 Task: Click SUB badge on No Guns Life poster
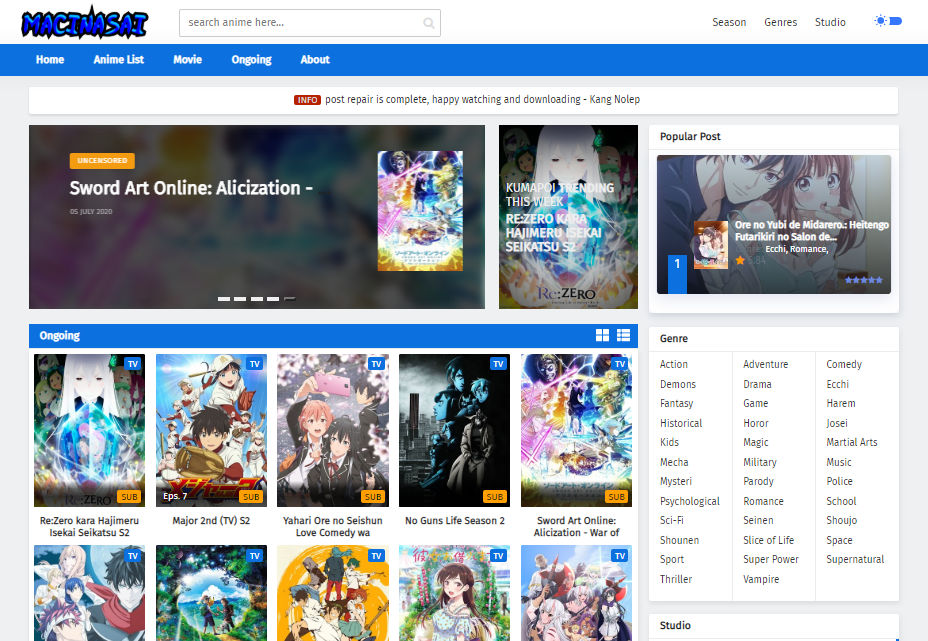pyautogui.click(x=495, y=497)
